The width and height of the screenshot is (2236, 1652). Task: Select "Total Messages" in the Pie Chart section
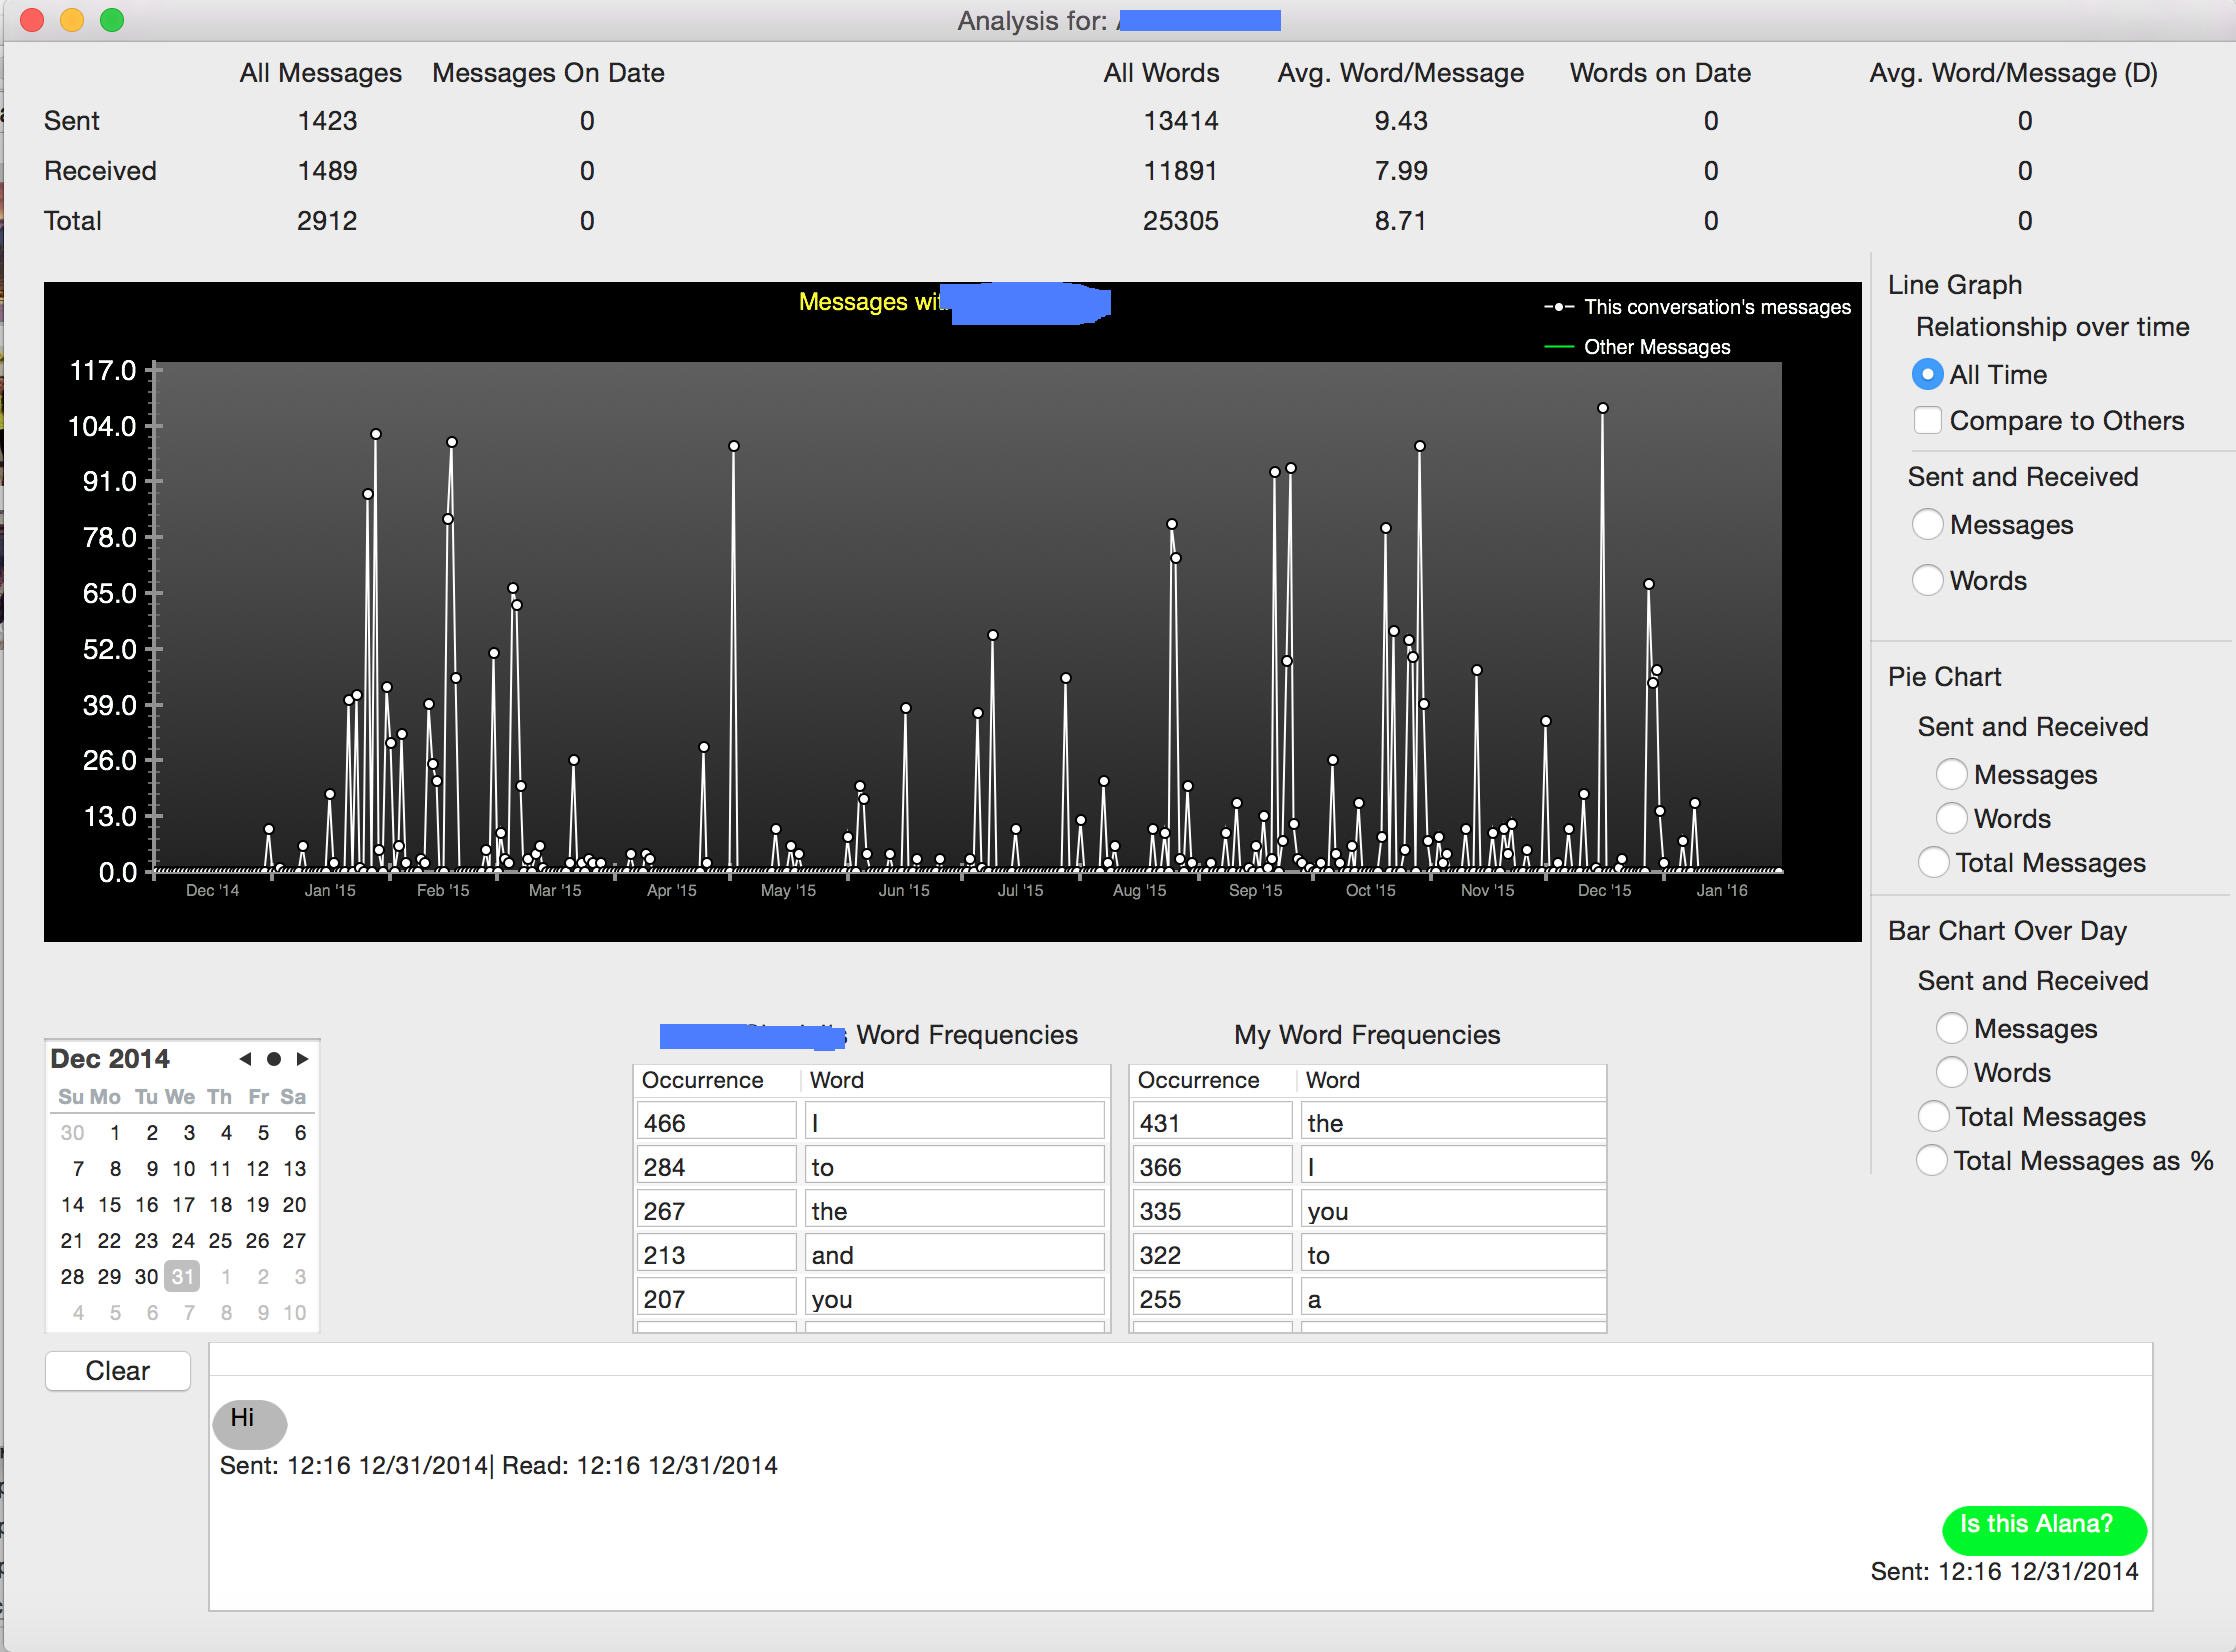(x=1932, y=862)
